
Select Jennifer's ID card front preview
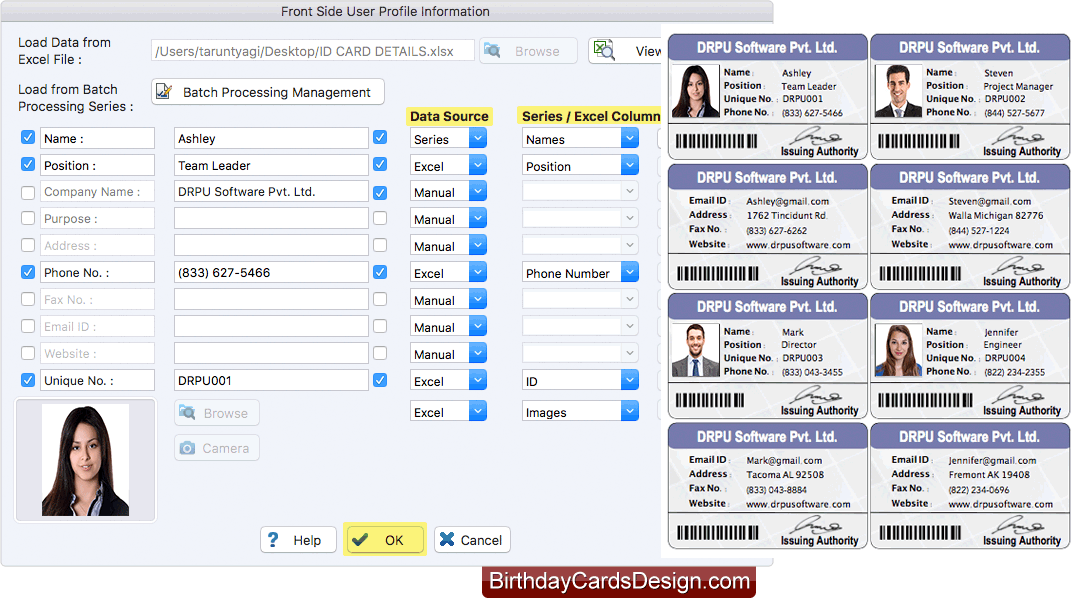tap(970, 356)
